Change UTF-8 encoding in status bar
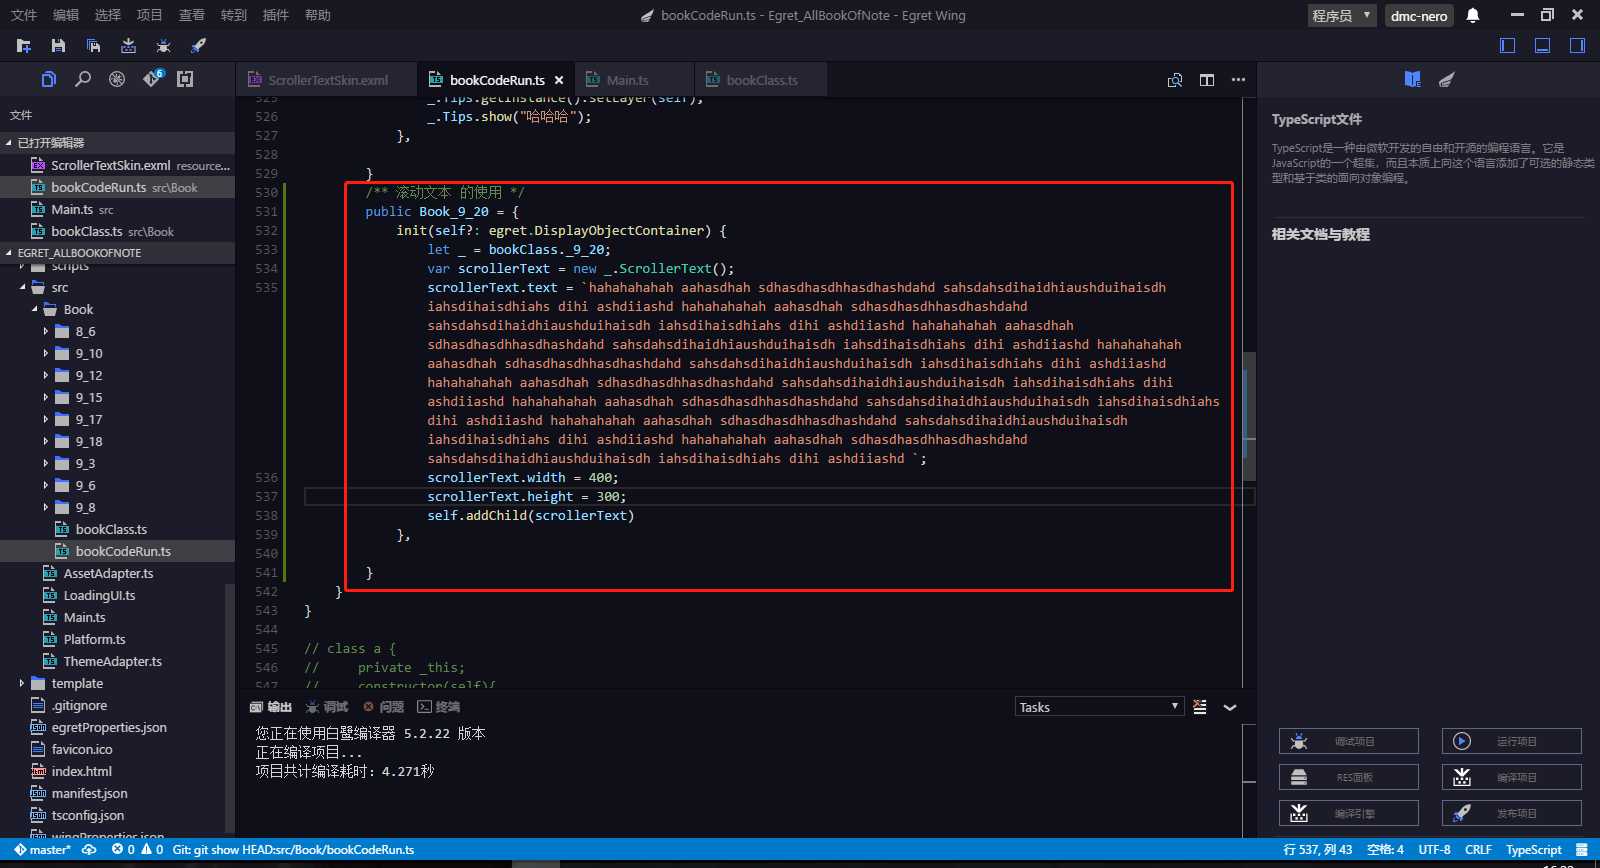1600x868 pixels. tap(1434, 850)
